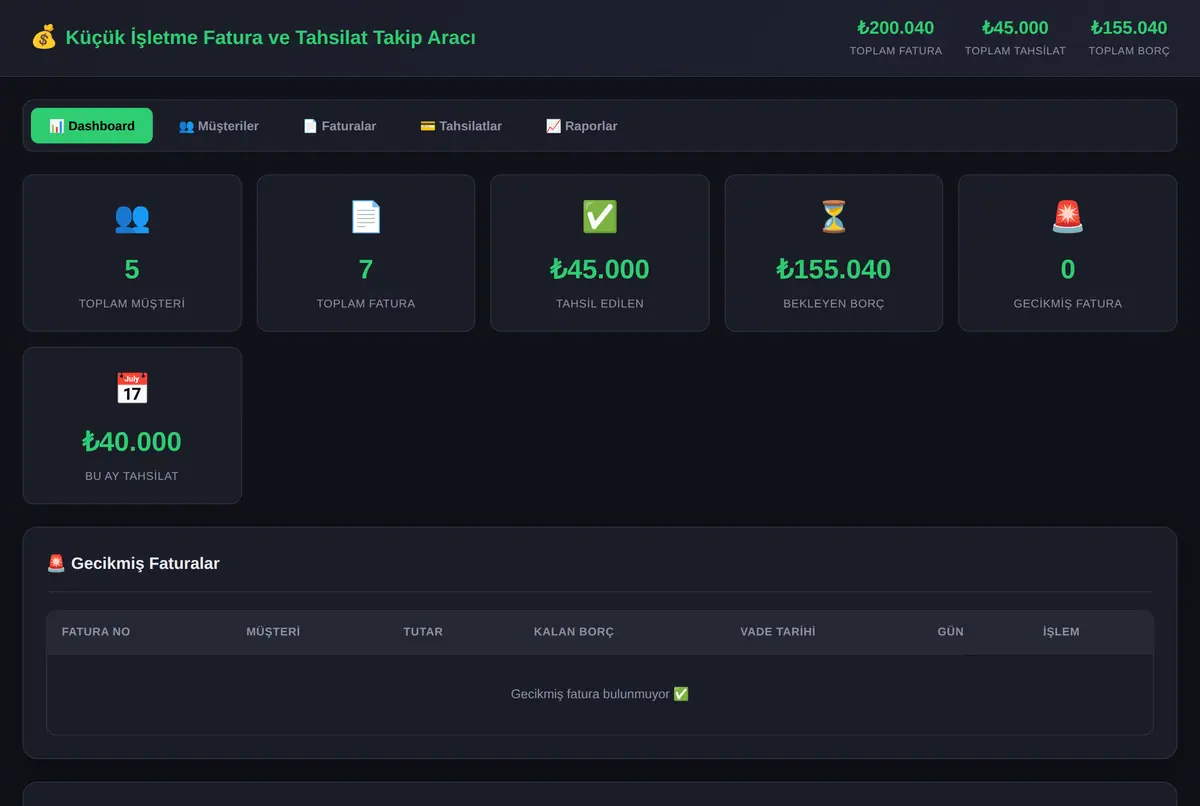Go to the Tahsilatlar tab

tap(461, 126)
